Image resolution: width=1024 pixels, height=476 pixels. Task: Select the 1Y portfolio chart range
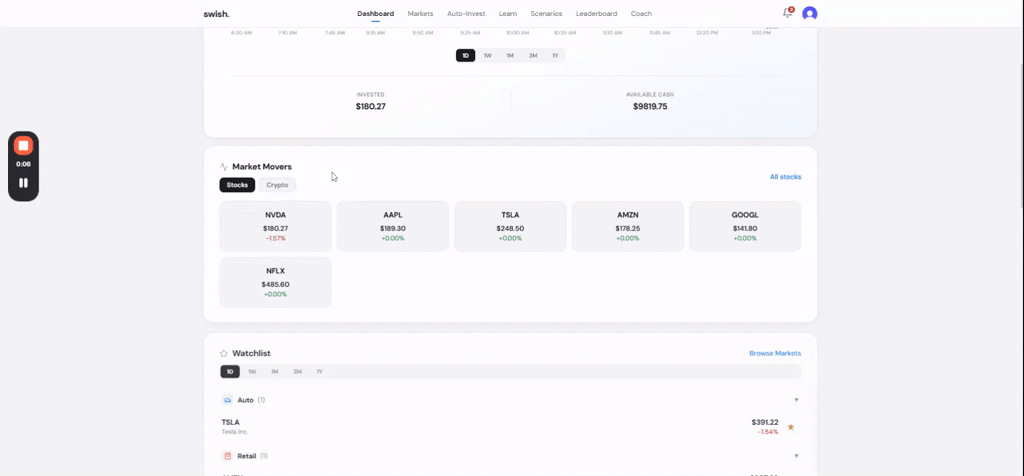coord(555,56)
